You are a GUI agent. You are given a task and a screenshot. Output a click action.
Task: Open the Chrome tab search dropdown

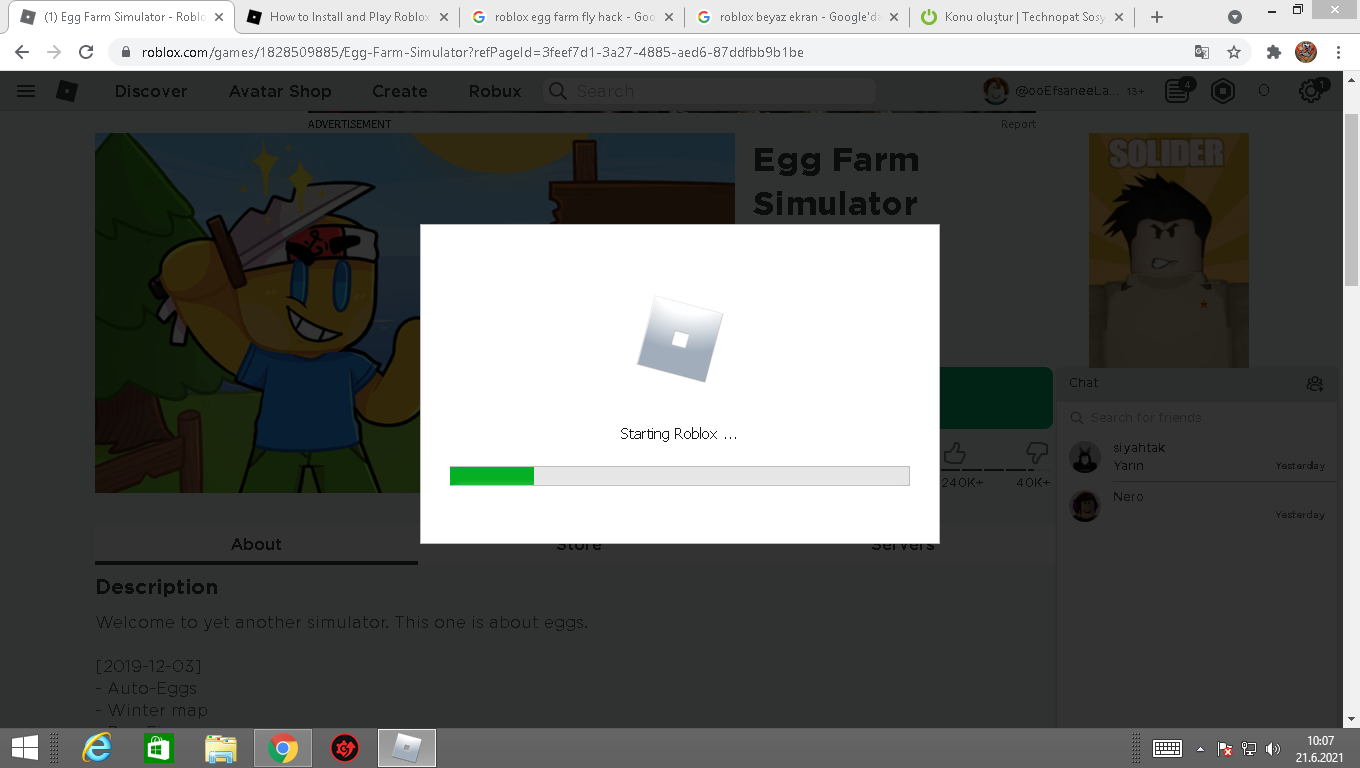tap(1235, 17)
